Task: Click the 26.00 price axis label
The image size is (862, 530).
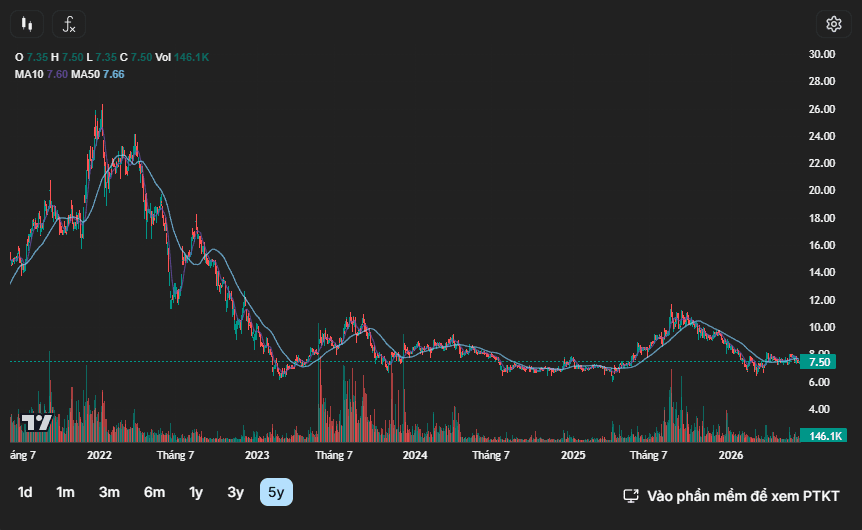Action: 822,109
